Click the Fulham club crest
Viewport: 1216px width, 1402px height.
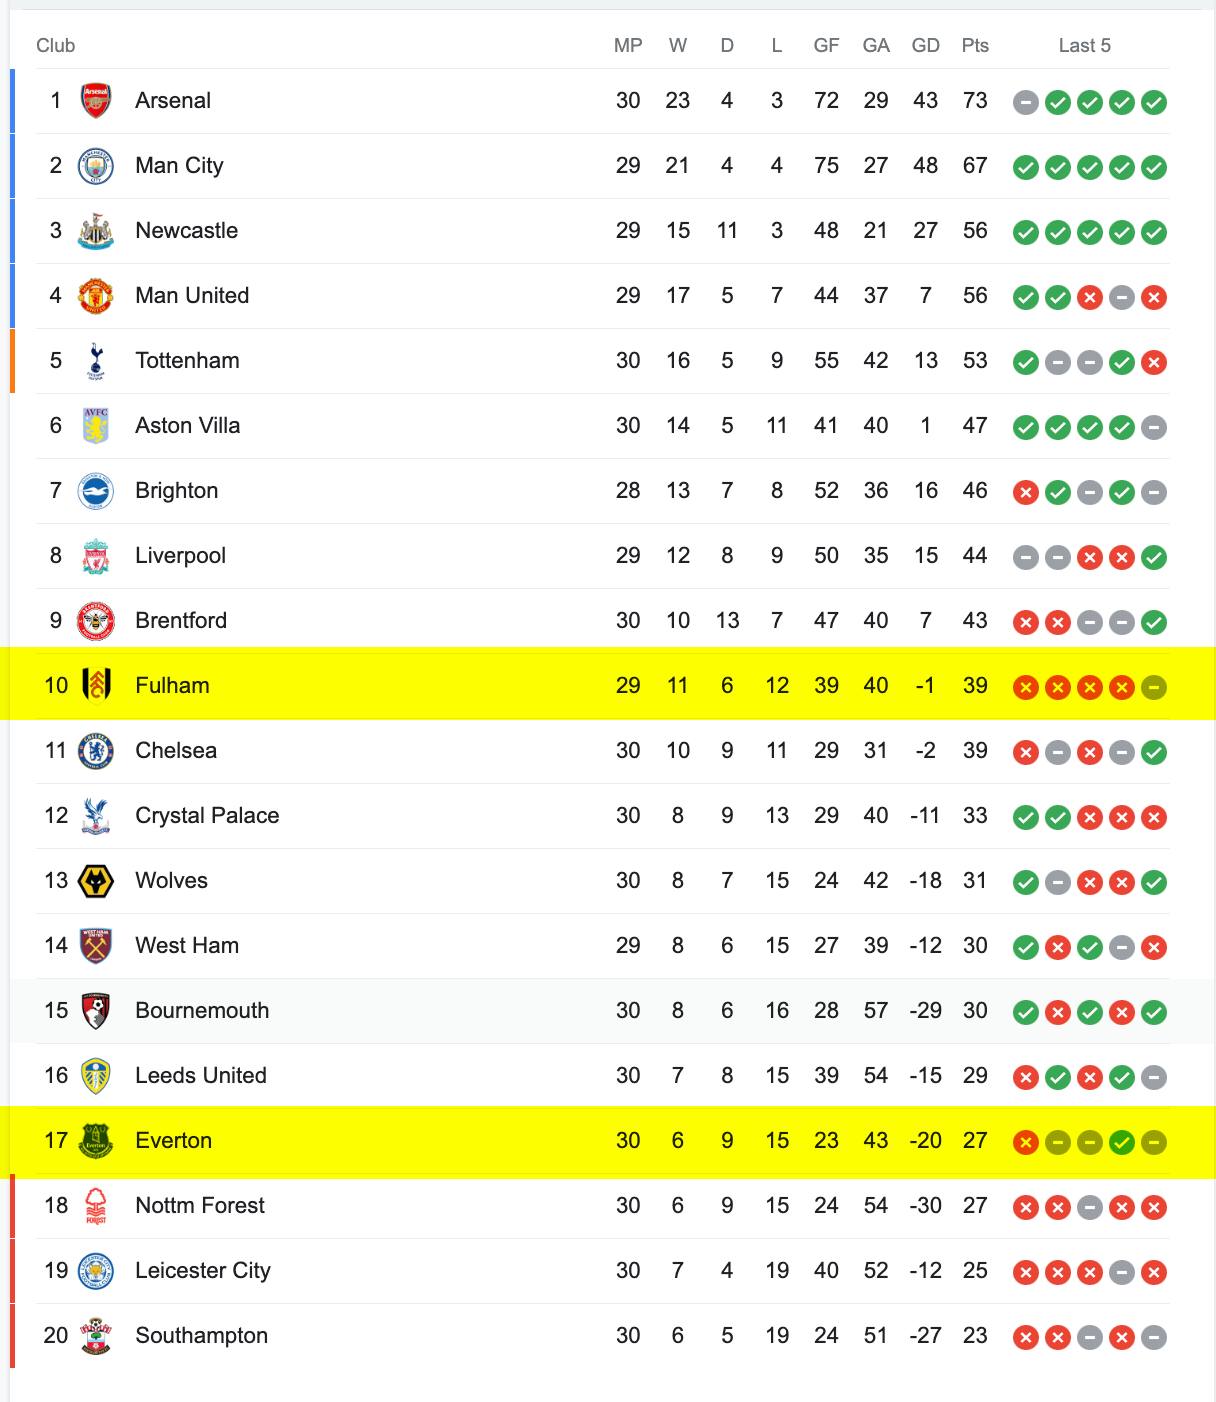[x=96, y=686]
